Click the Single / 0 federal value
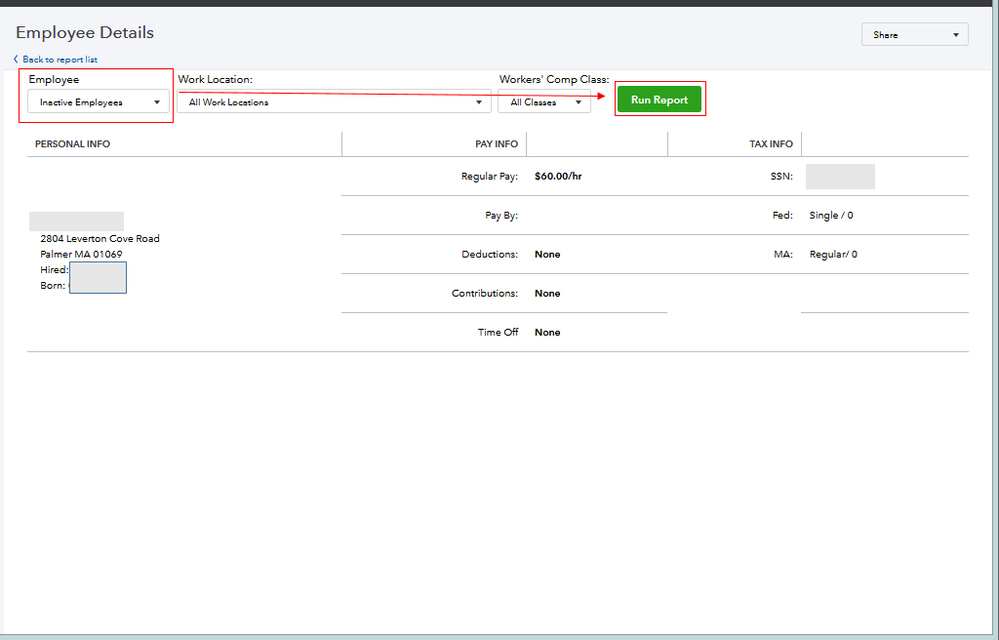Screen dimensions: 999x640 [831, 215]
